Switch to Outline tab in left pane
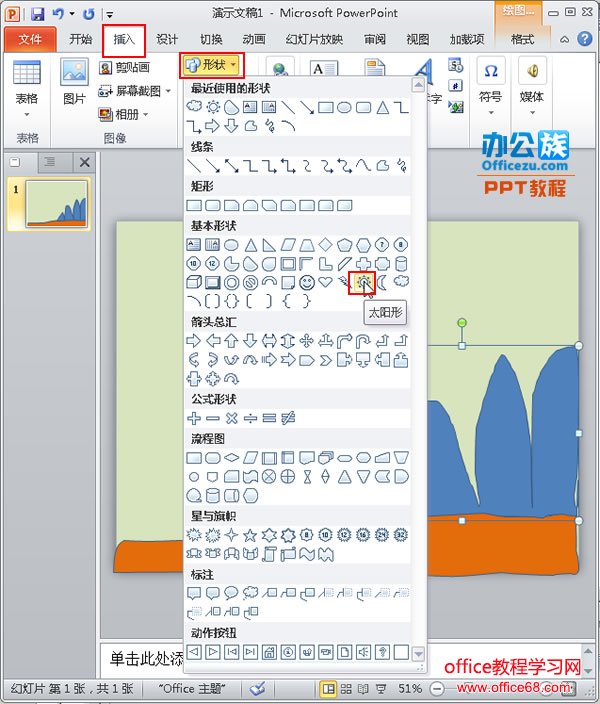This screenshot has width=600, height=704. point(50,162)
